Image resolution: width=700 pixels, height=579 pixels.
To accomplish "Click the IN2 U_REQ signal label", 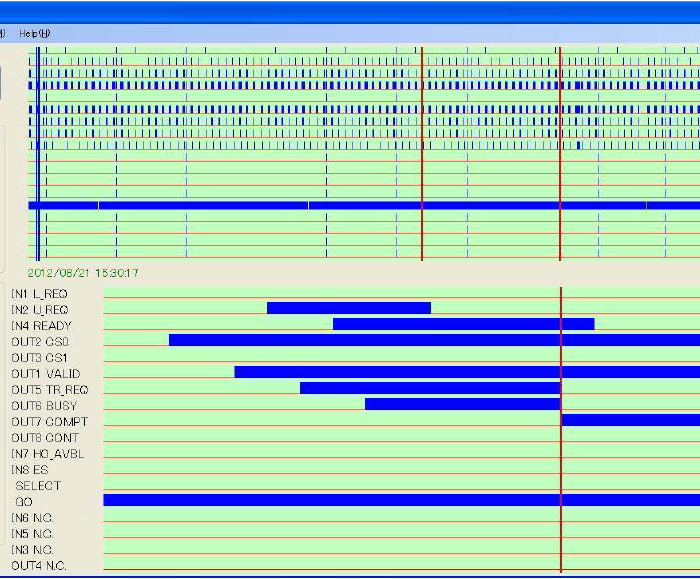I will point(40,309).
